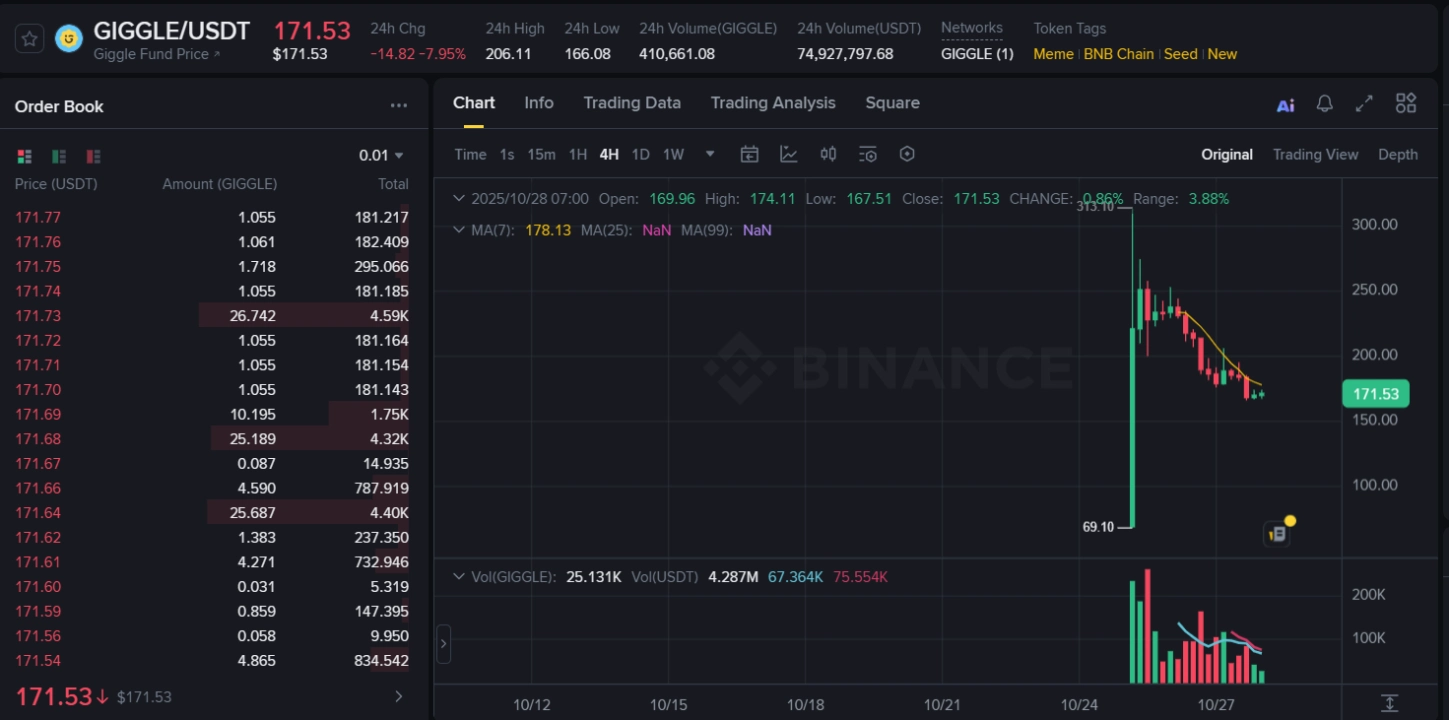Screen dimensions: 1449x720
Task: Expand chart to fullscreen
Action: point(1364,104)
